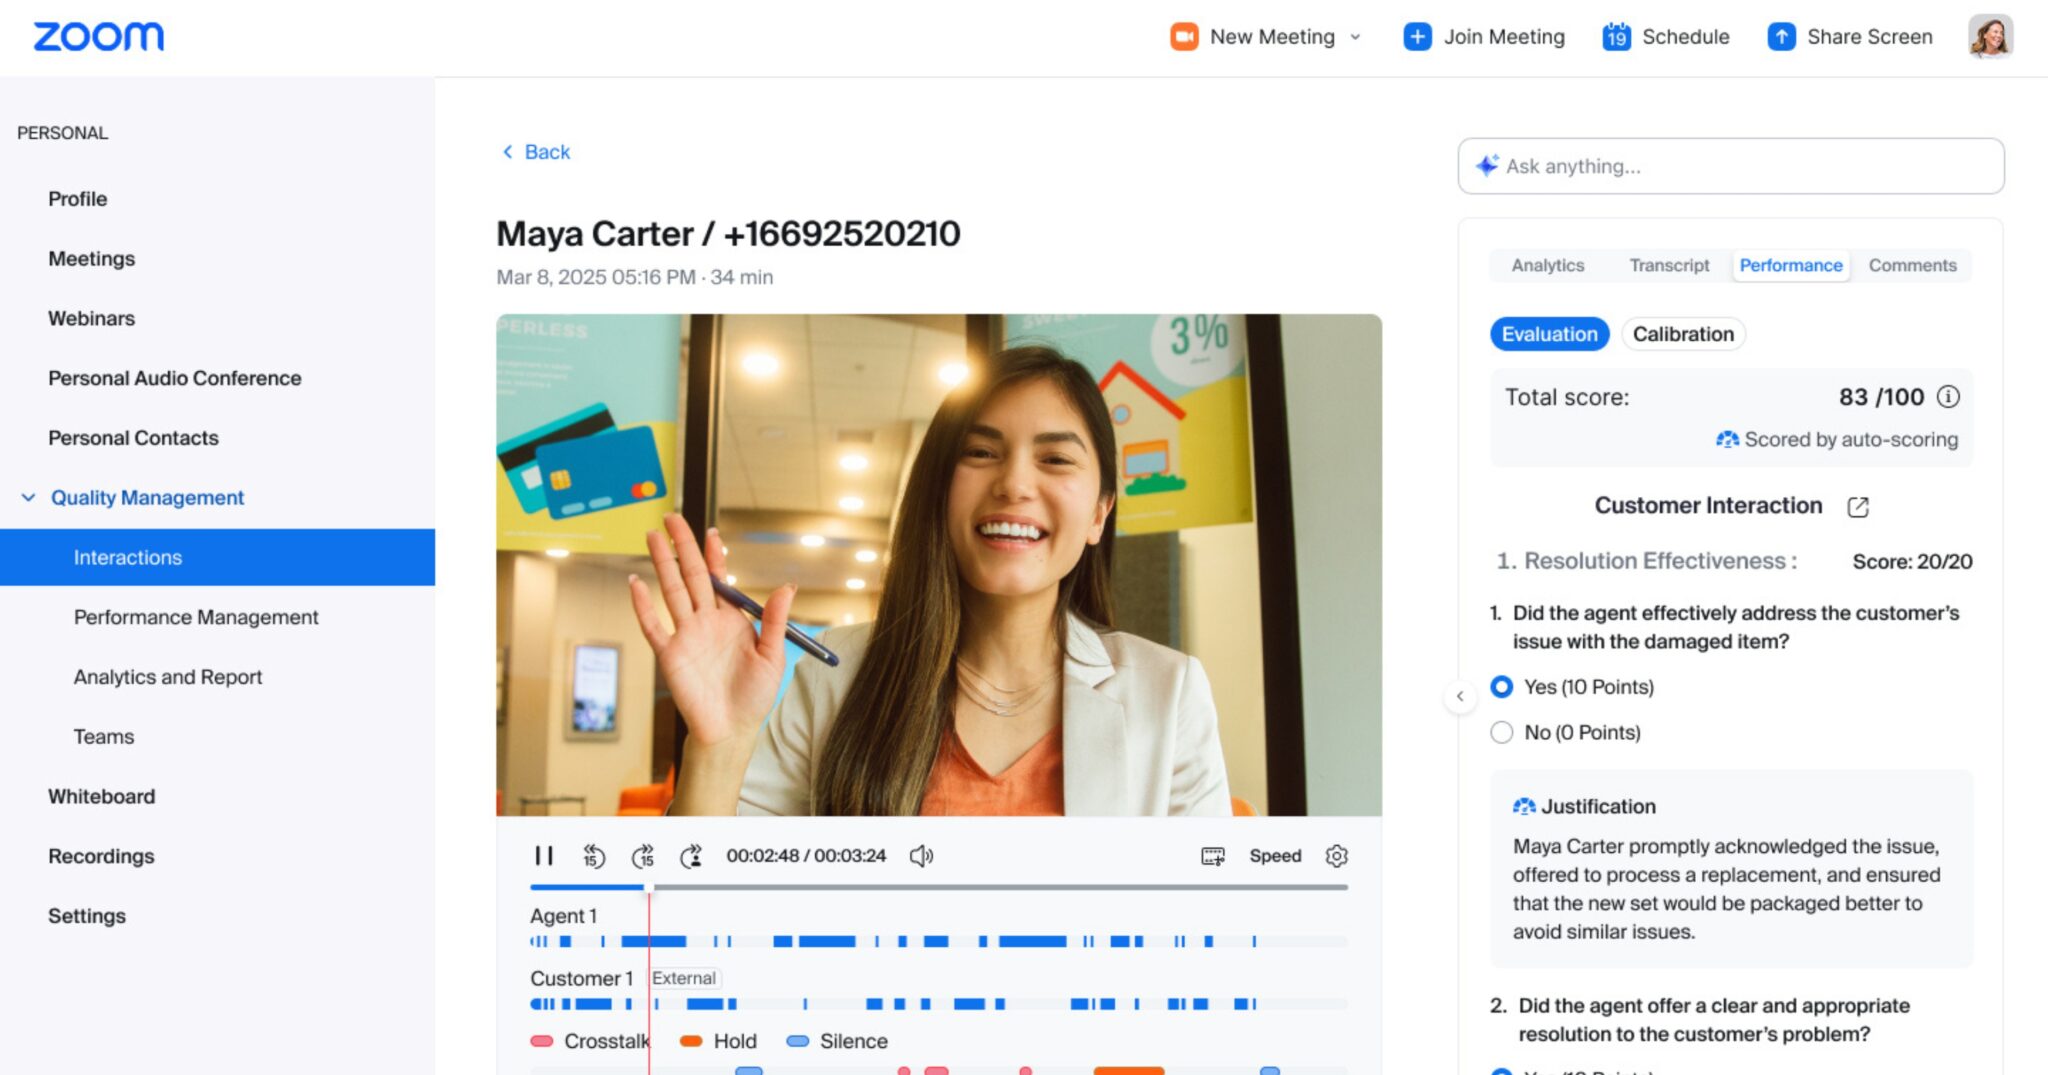Expand New Meeting dropdown arrow
This screenshot has height=1075, width=2048.
coord(1356,37)
